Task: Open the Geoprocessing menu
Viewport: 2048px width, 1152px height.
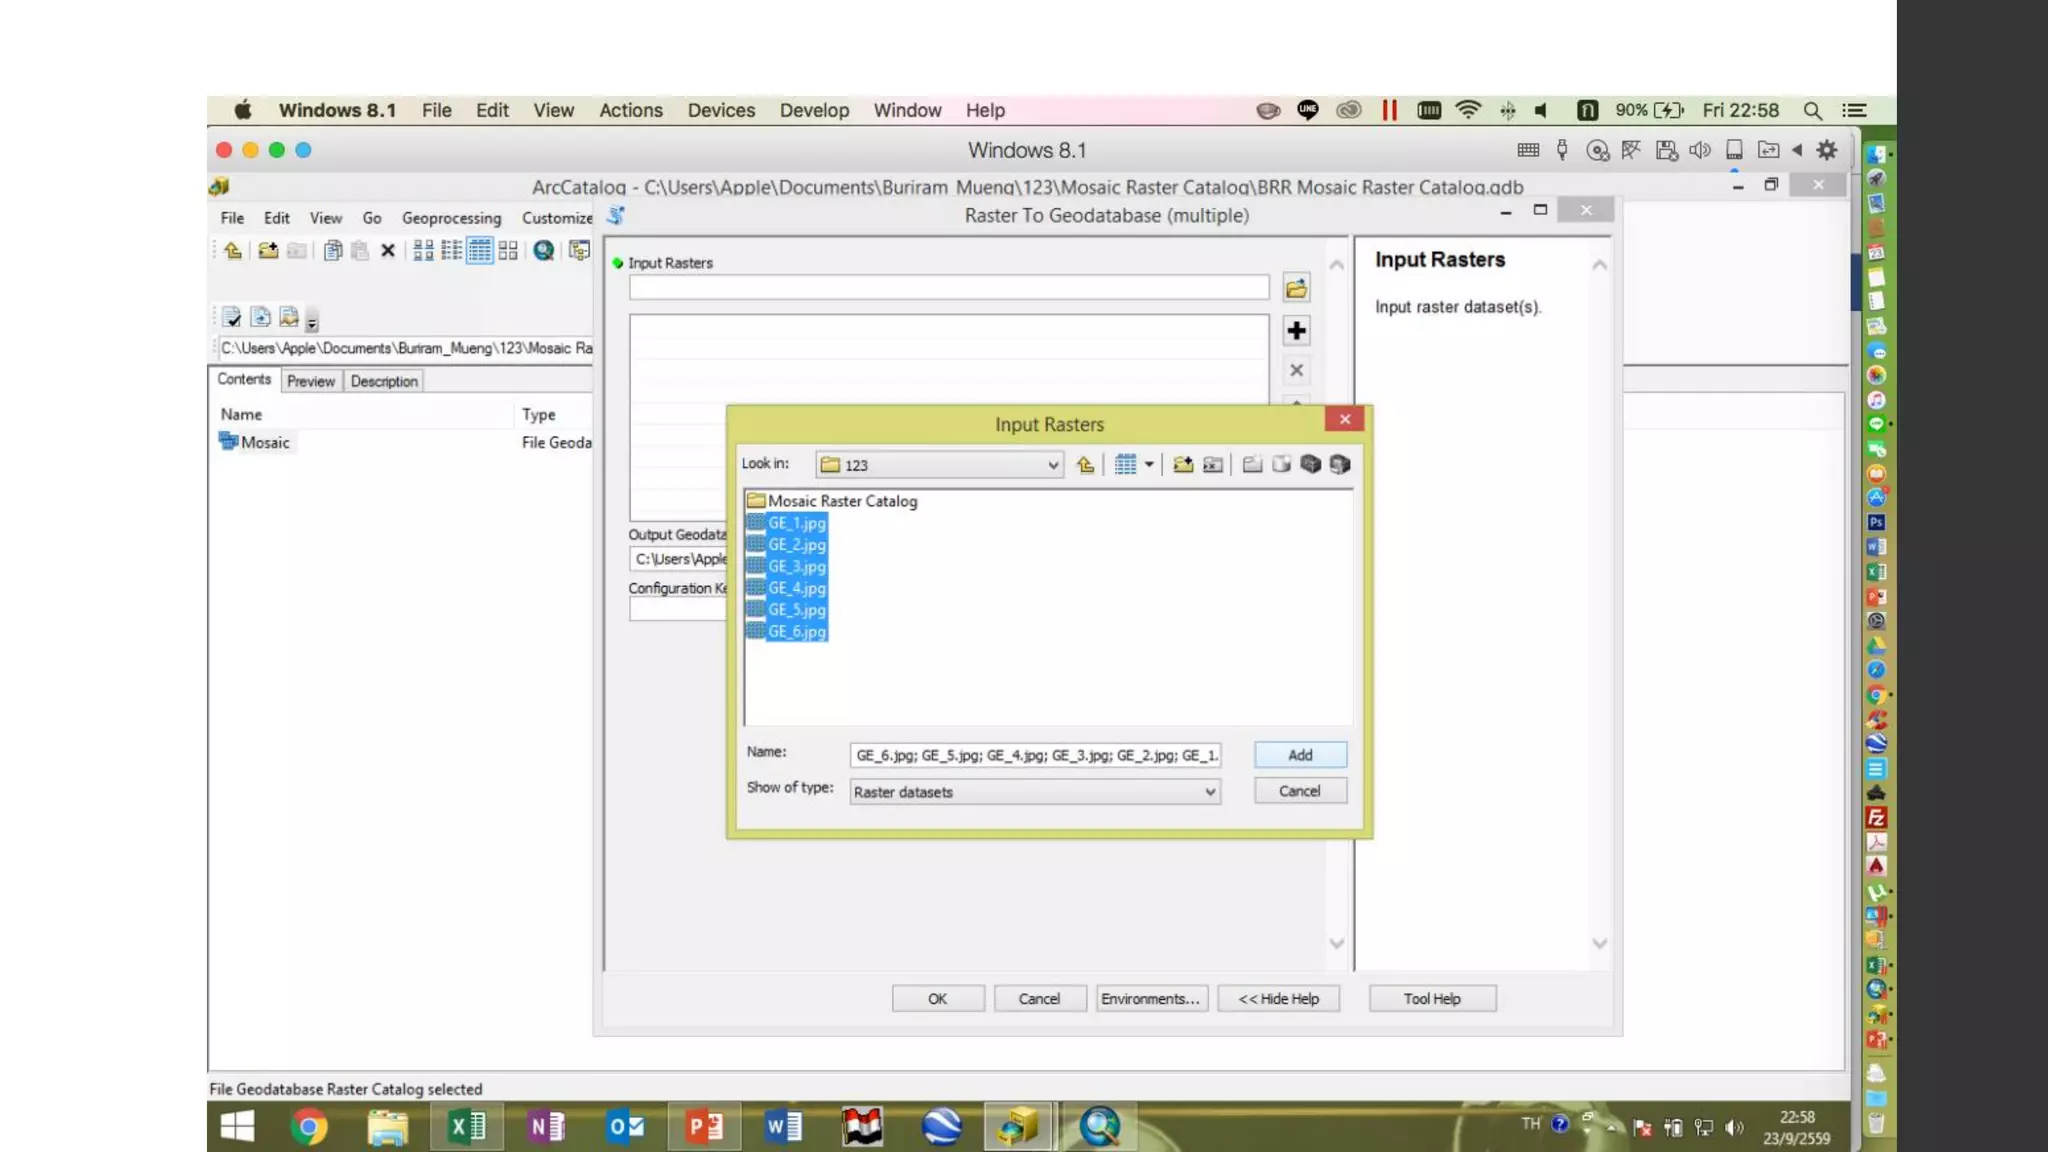Action: pos(451,218)
